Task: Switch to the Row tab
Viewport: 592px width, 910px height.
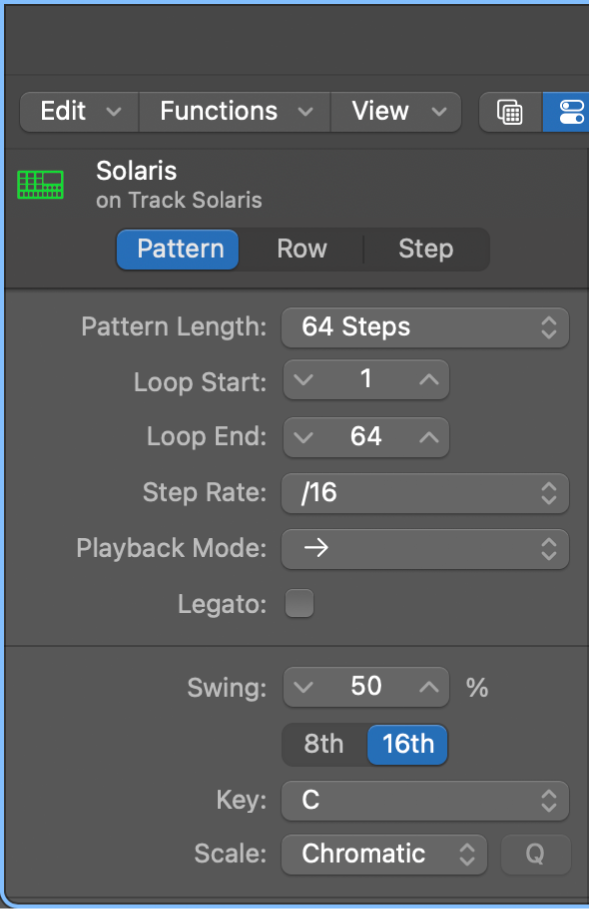Action: (301, 249)
